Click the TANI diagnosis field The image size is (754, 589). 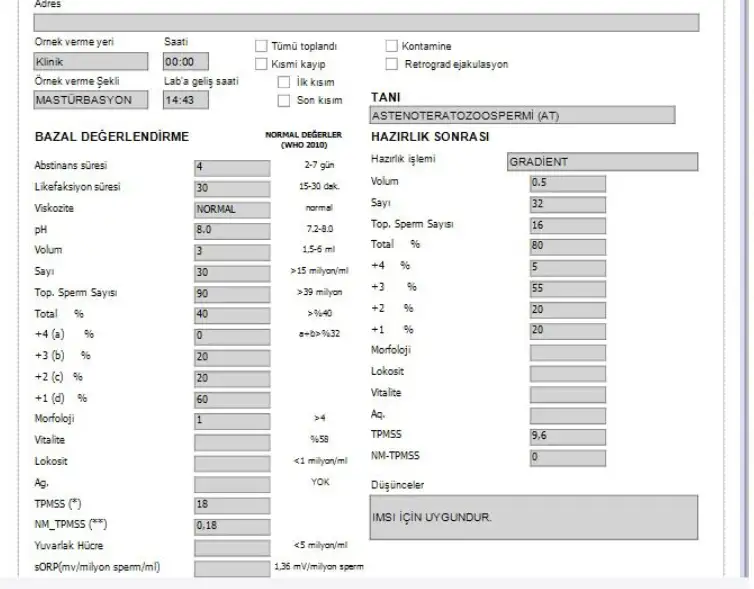coord(534,116)
